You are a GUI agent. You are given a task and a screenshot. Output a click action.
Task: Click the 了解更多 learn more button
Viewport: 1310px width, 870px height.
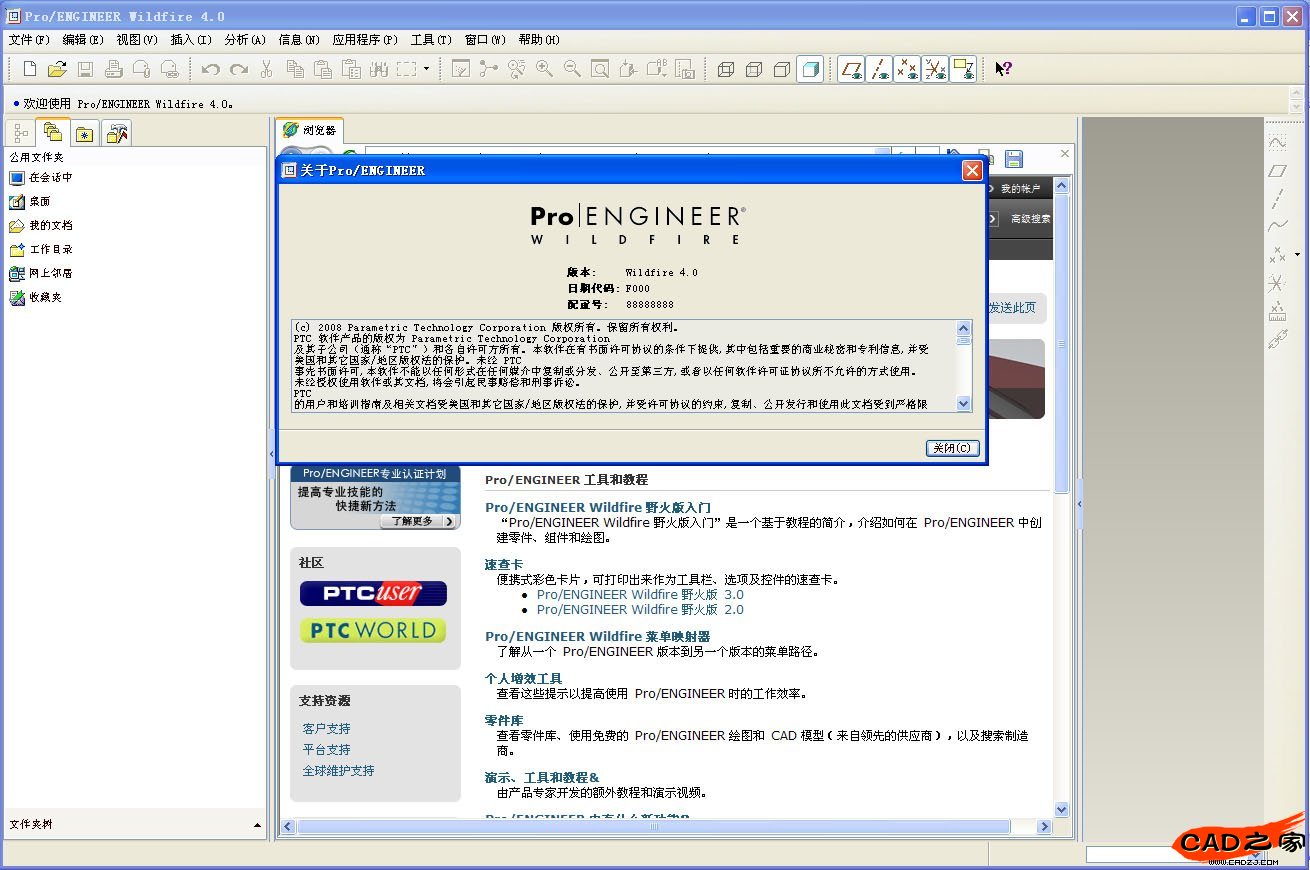point(418,521)
